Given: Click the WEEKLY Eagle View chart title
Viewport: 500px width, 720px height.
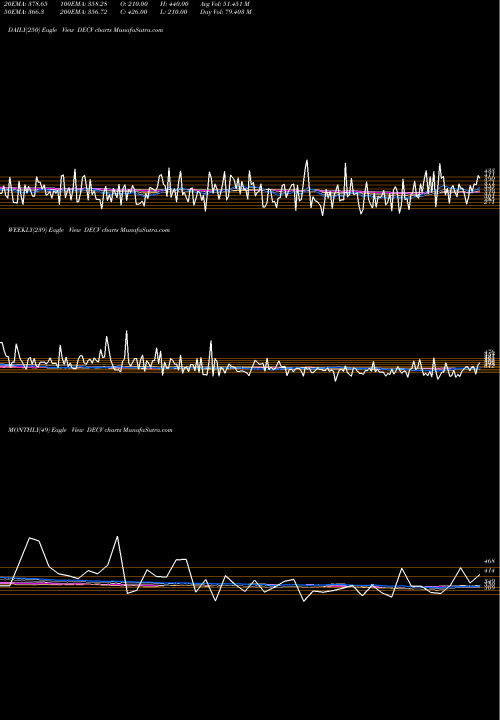Looking at the screenshot, I should coord(89,230).
